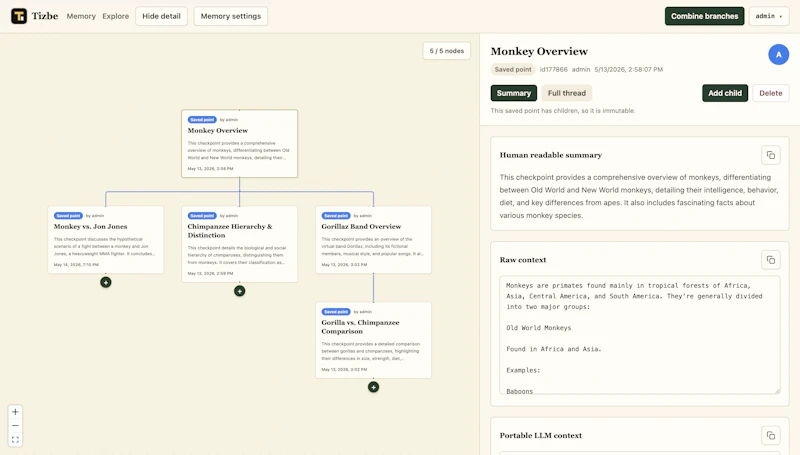Select the Gorilla vs. Chimpanzee Comparison node
The height and width of the screenshot is (455, 800).
tap(373, 340)
